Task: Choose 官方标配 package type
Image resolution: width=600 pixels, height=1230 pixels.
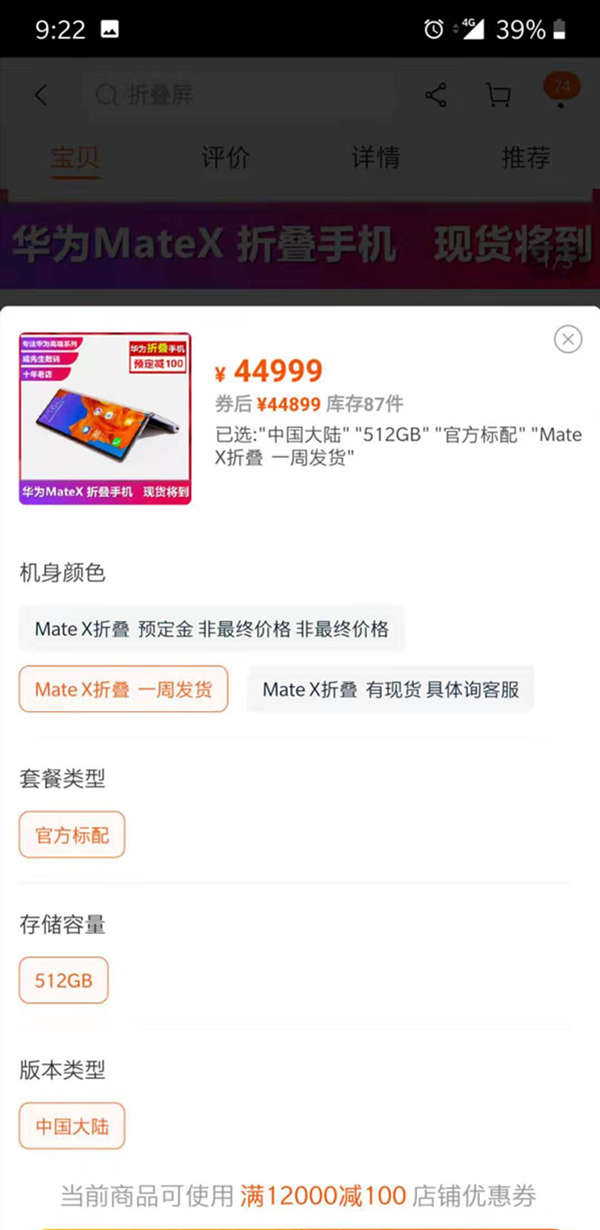Action: [72, 835]
